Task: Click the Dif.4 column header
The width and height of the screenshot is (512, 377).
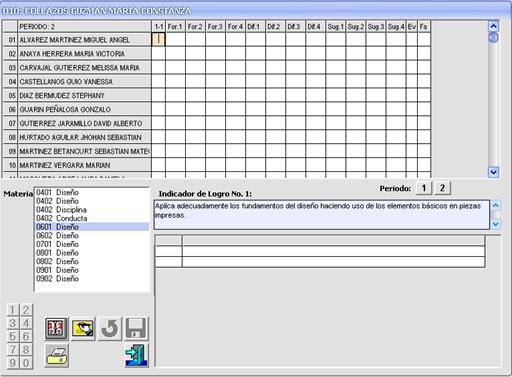Action: (x=315, y=27)
